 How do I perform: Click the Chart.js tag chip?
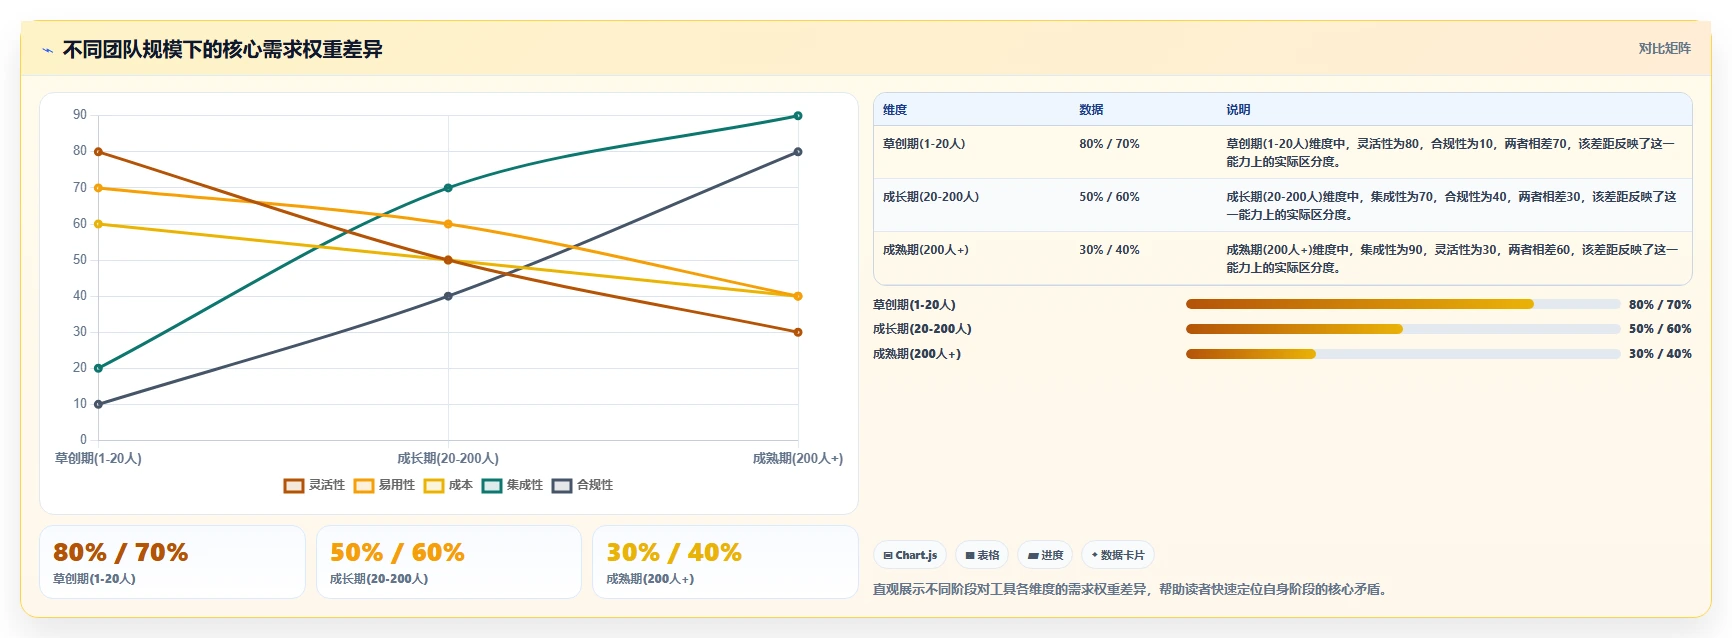coord(910,555)
